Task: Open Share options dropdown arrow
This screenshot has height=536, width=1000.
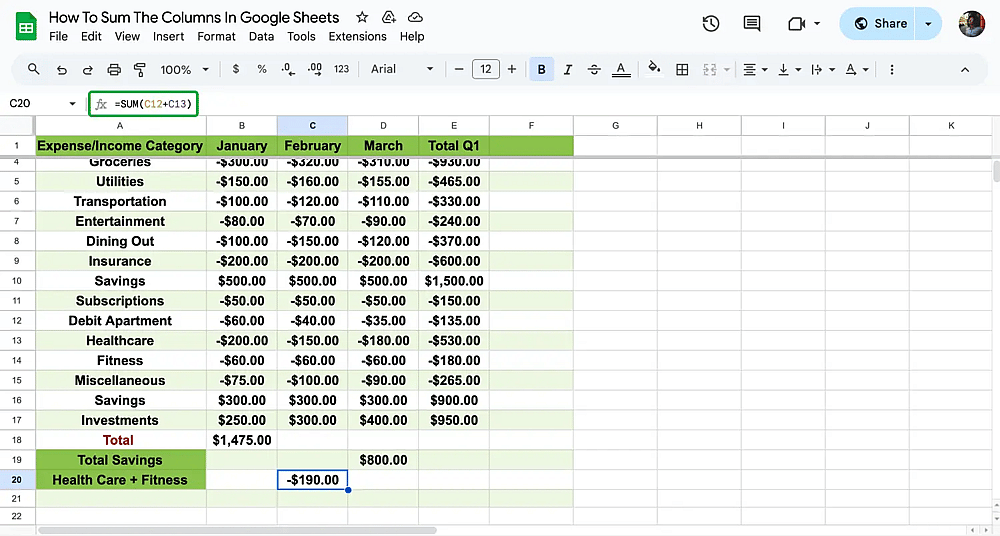Action: point(929,24)
